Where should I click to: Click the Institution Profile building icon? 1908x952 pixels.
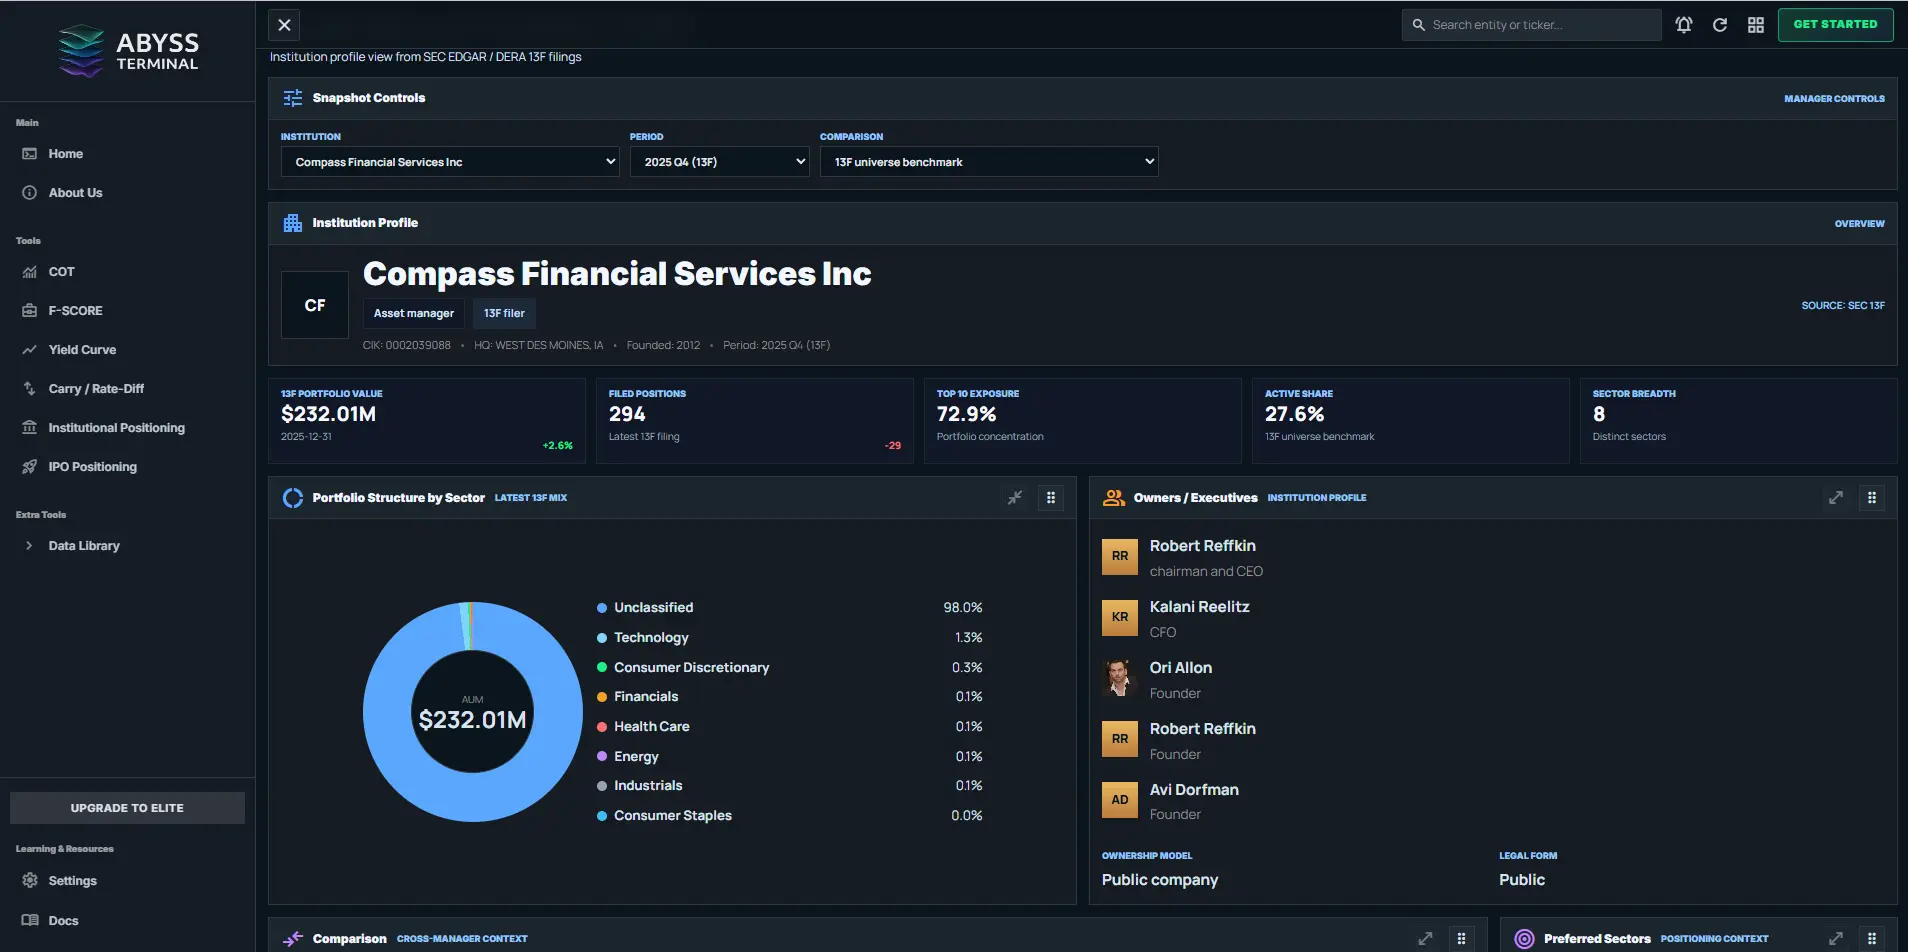293,223
